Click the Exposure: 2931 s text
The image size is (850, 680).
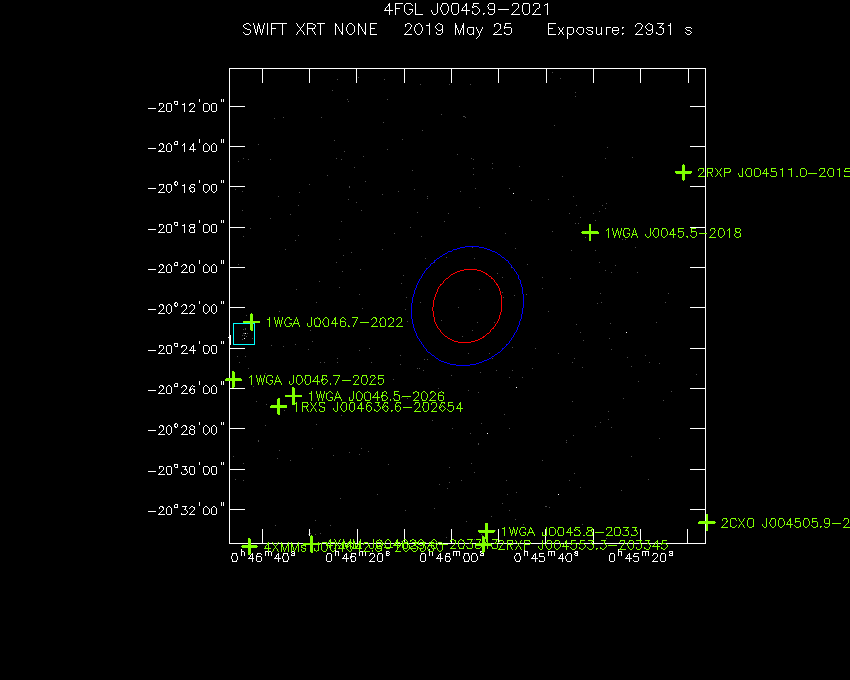(x=620, y=30)
